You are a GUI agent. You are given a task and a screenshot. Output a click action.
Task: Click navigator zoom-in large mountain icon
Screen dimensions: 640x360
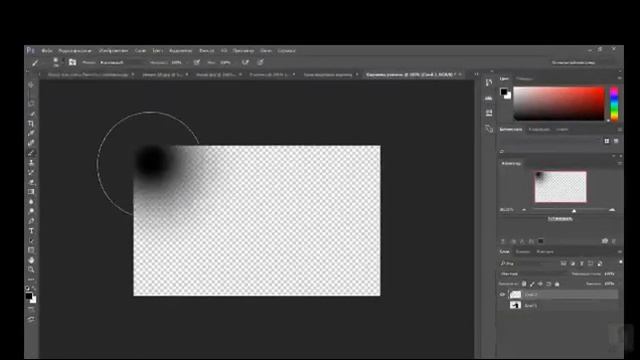point(611,210)
